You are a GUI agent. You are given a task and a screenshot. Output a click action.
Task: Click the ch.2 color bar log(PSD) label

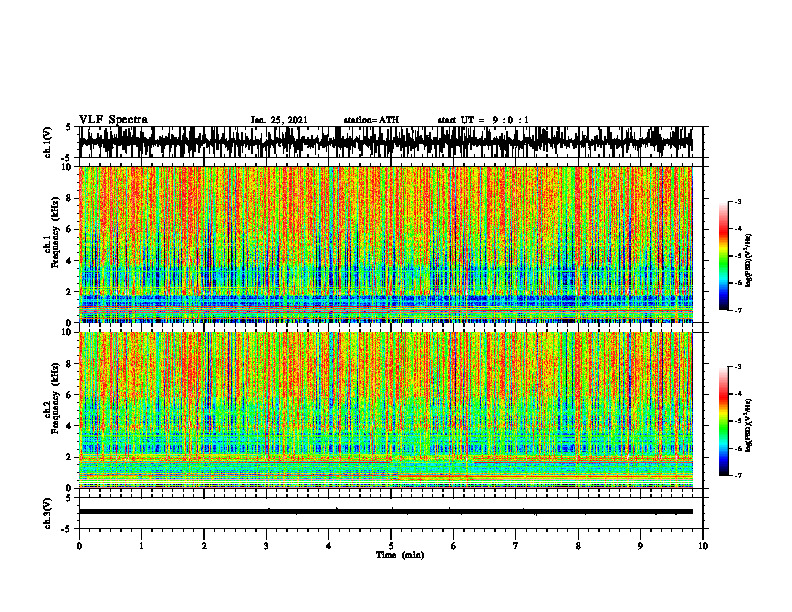[748, 425]
